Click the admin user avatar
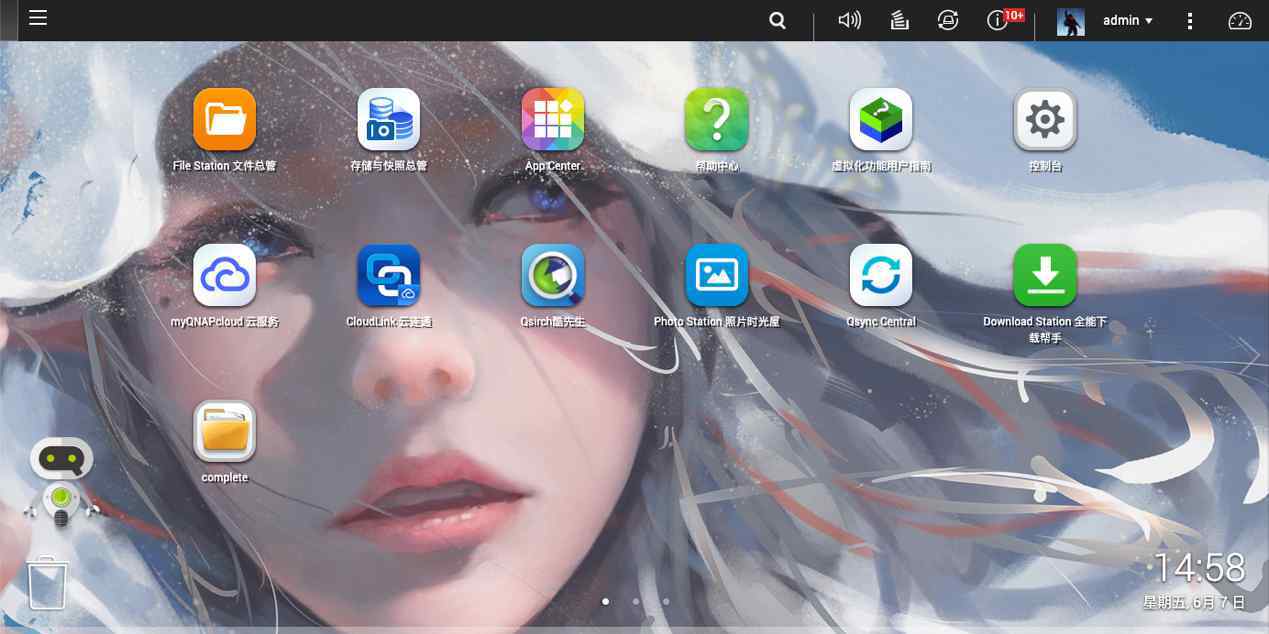This screenshot has width=1269, height=634. point(1071,21)
